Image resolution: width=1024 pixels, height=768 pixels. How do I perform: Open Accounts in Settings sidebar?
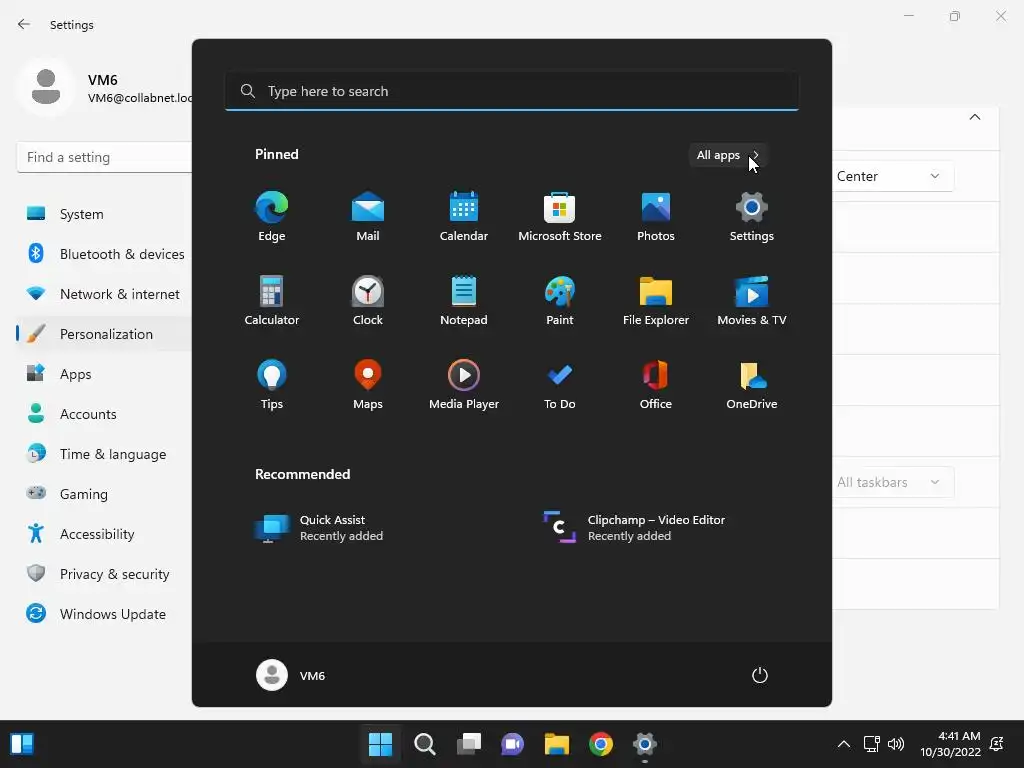(104, 414)
